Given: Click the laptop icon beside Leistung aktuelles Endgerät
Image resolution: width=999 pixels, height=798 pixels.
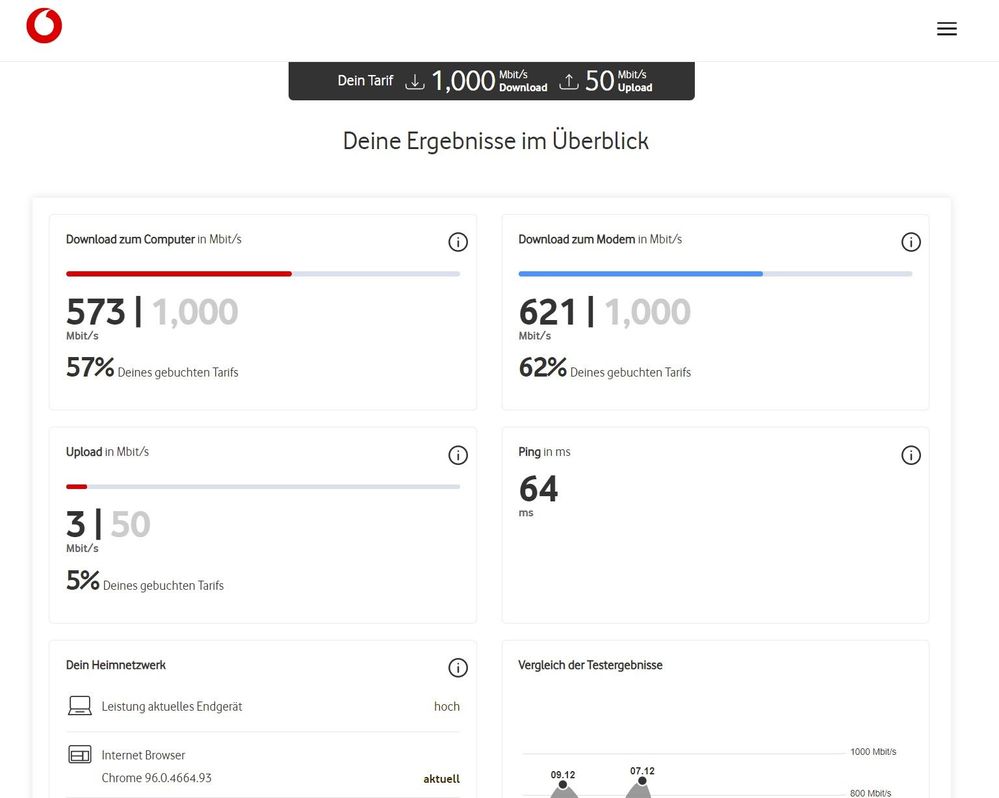Looking at the screenshot, I should point(80,706).
